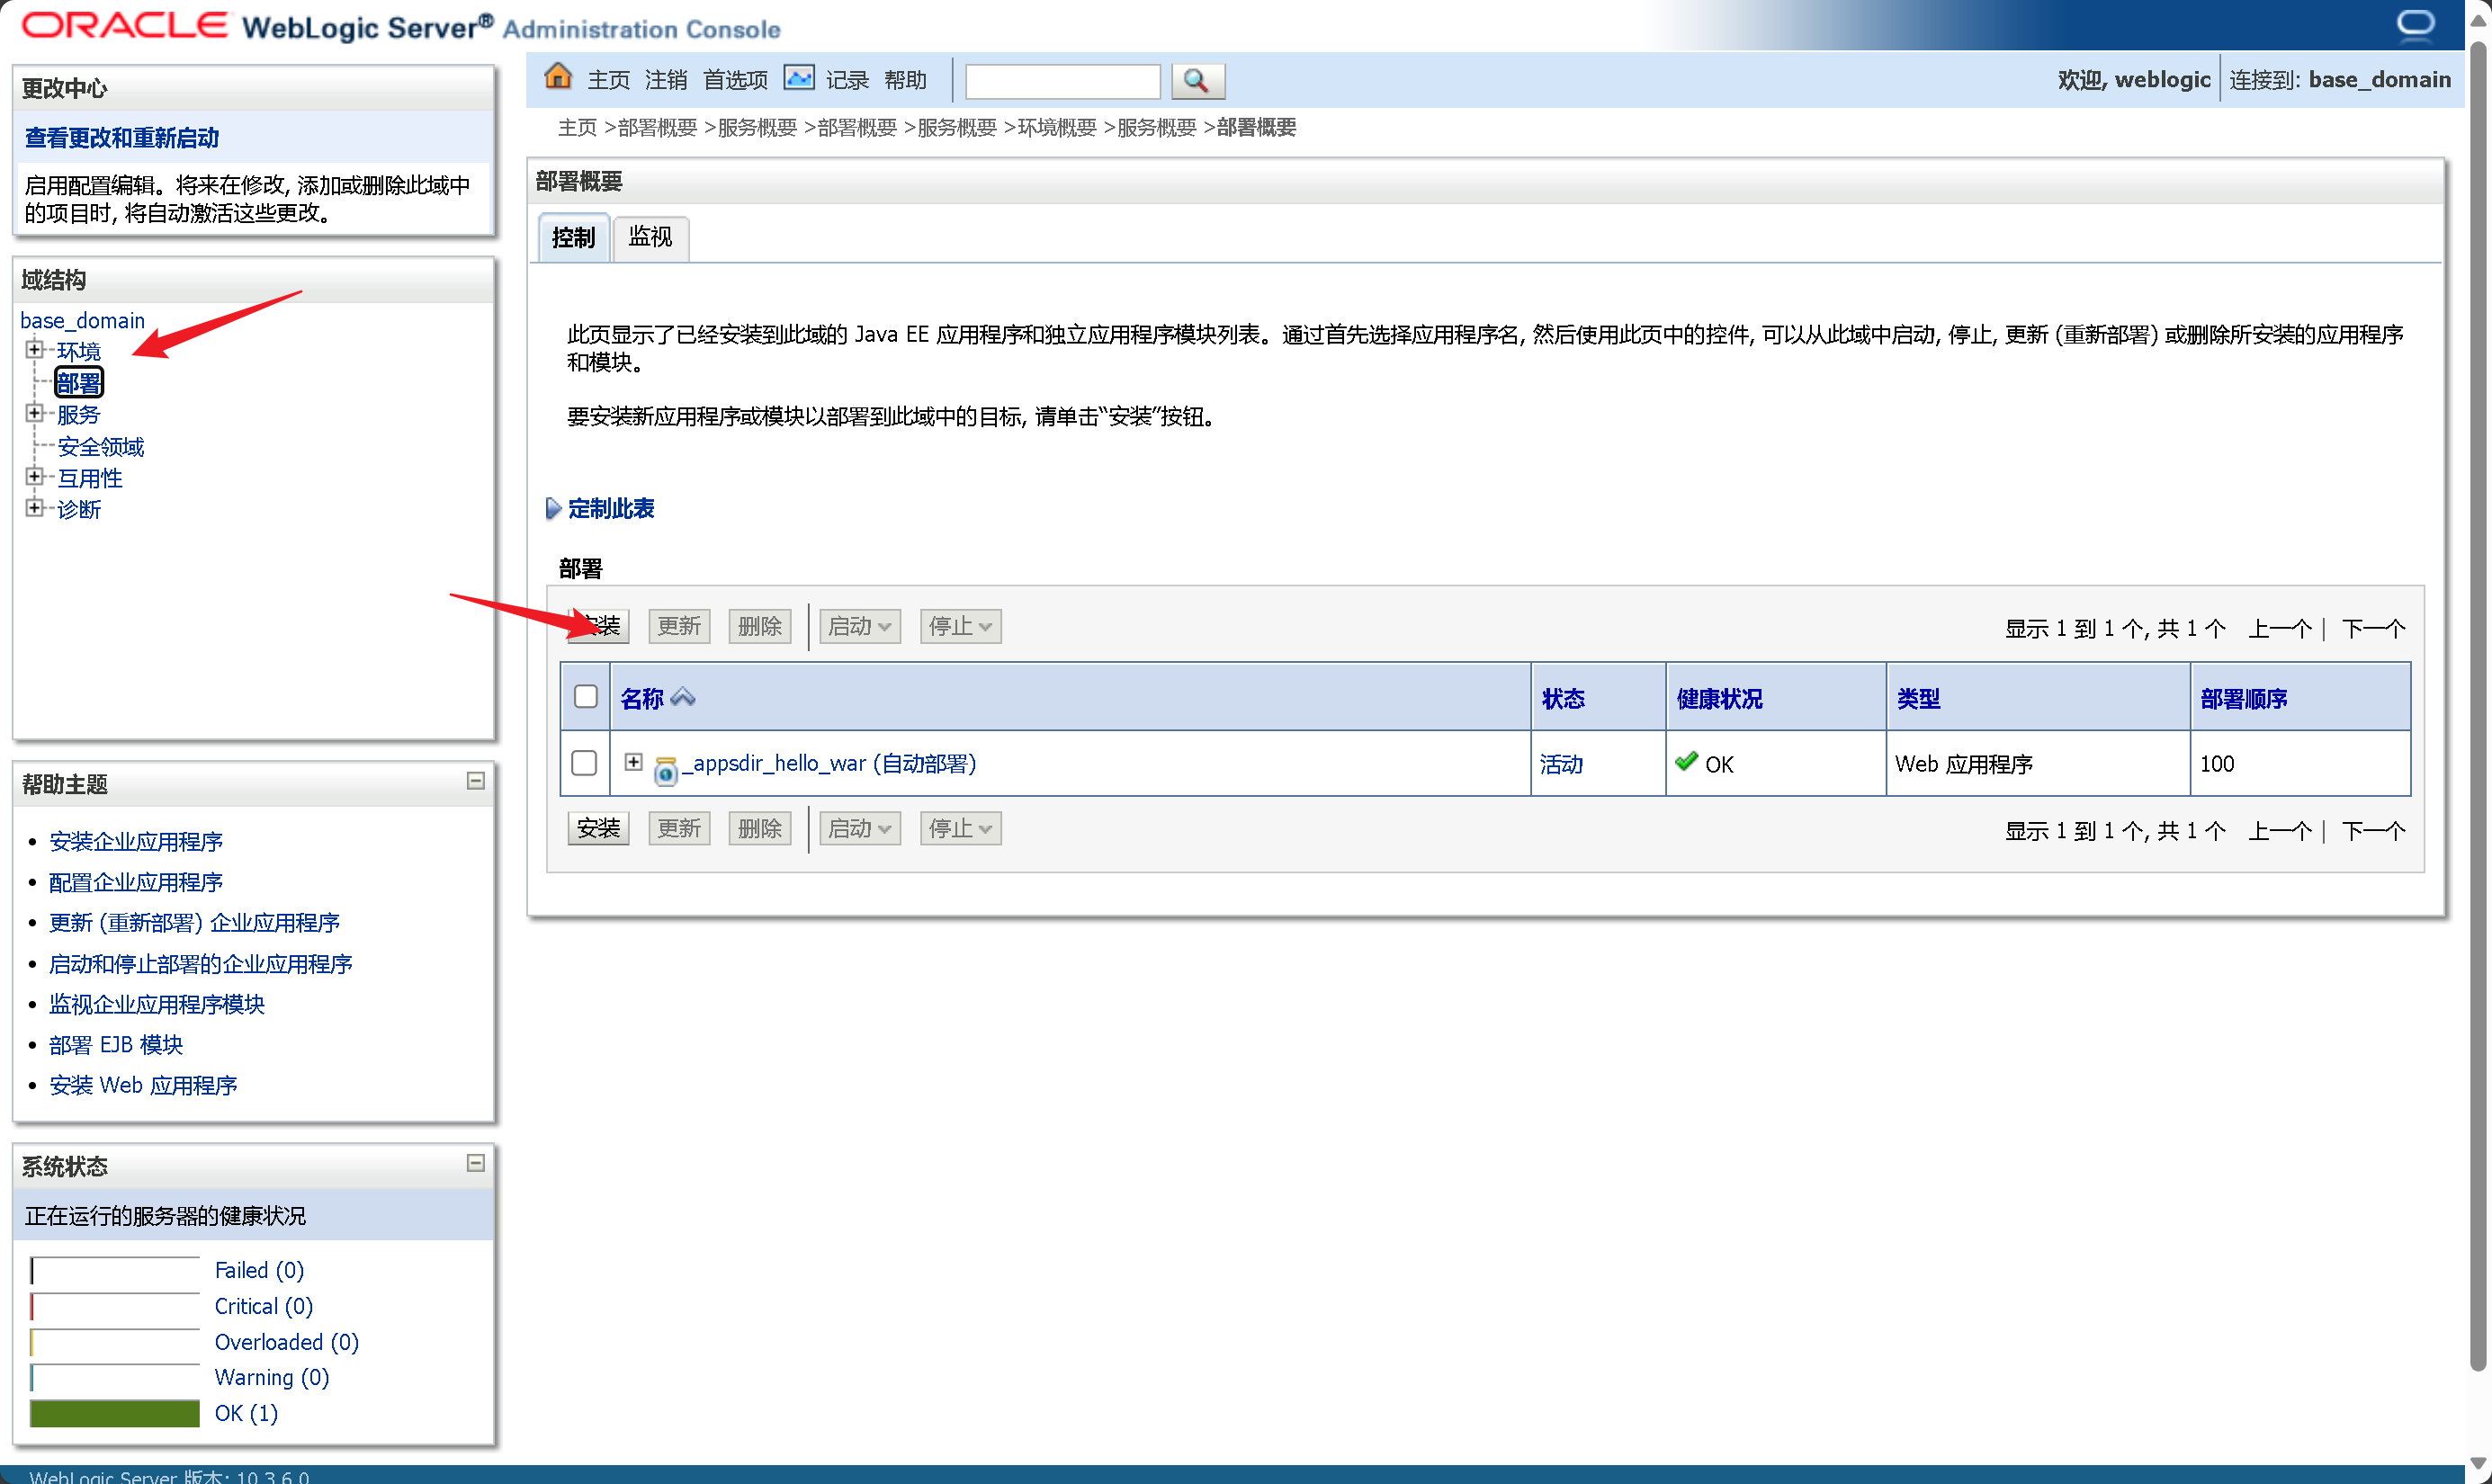2492x1484 pixels.
Task: Click the name column sort arrow
Action: tap(683, 697)
